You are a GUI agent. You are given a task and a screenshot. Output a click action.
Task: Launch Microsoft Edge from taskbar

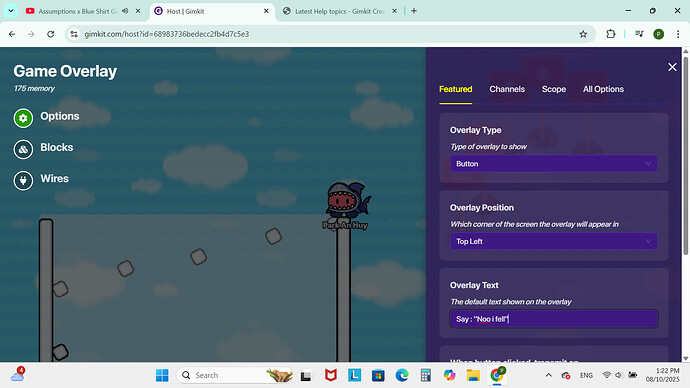[402, 375]
